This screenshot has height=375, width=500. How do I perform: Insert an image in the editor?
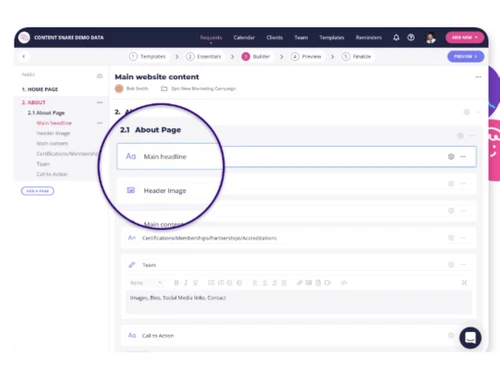[309, 283]
